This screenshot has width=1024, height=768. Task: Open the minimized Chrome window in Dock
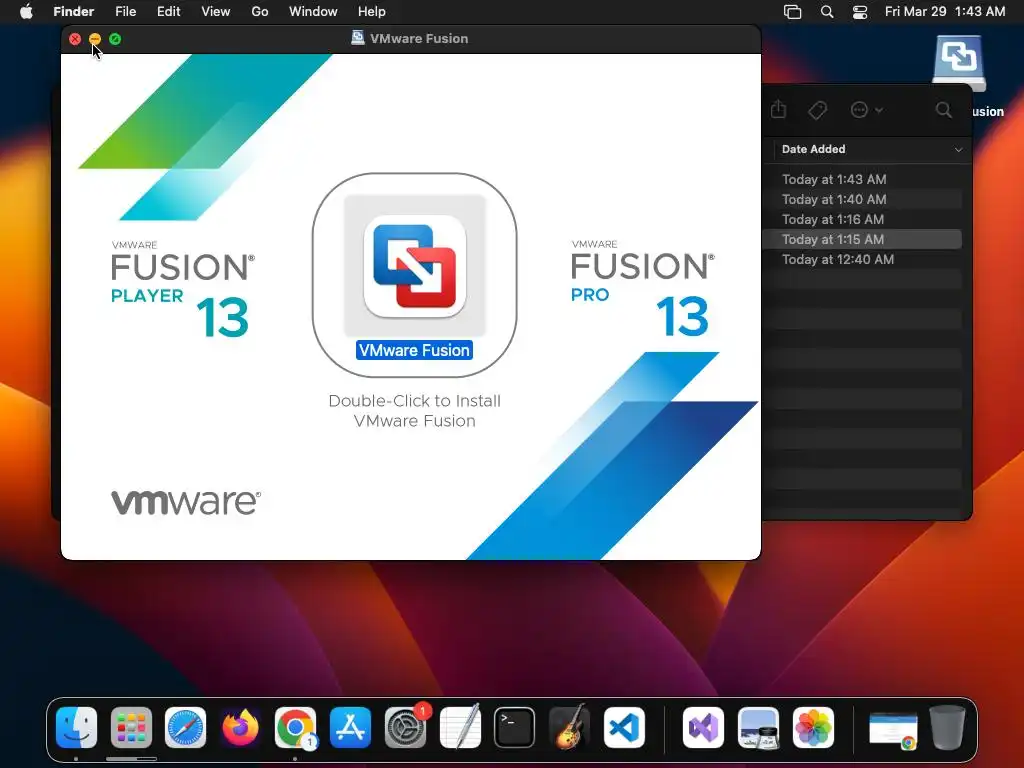tap(893, 729)
